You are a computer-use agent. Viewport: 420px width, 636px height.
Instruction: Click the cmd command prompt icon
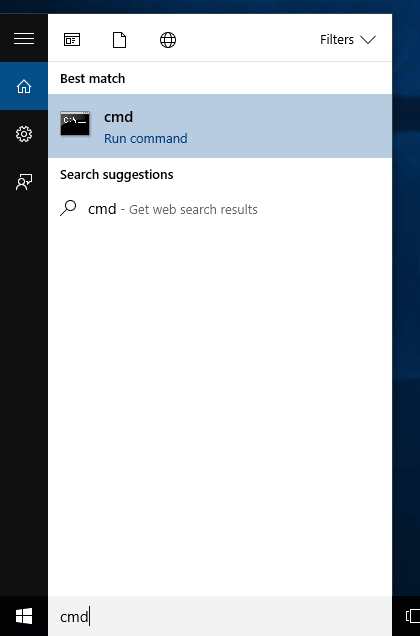click(x=75, y=123)
